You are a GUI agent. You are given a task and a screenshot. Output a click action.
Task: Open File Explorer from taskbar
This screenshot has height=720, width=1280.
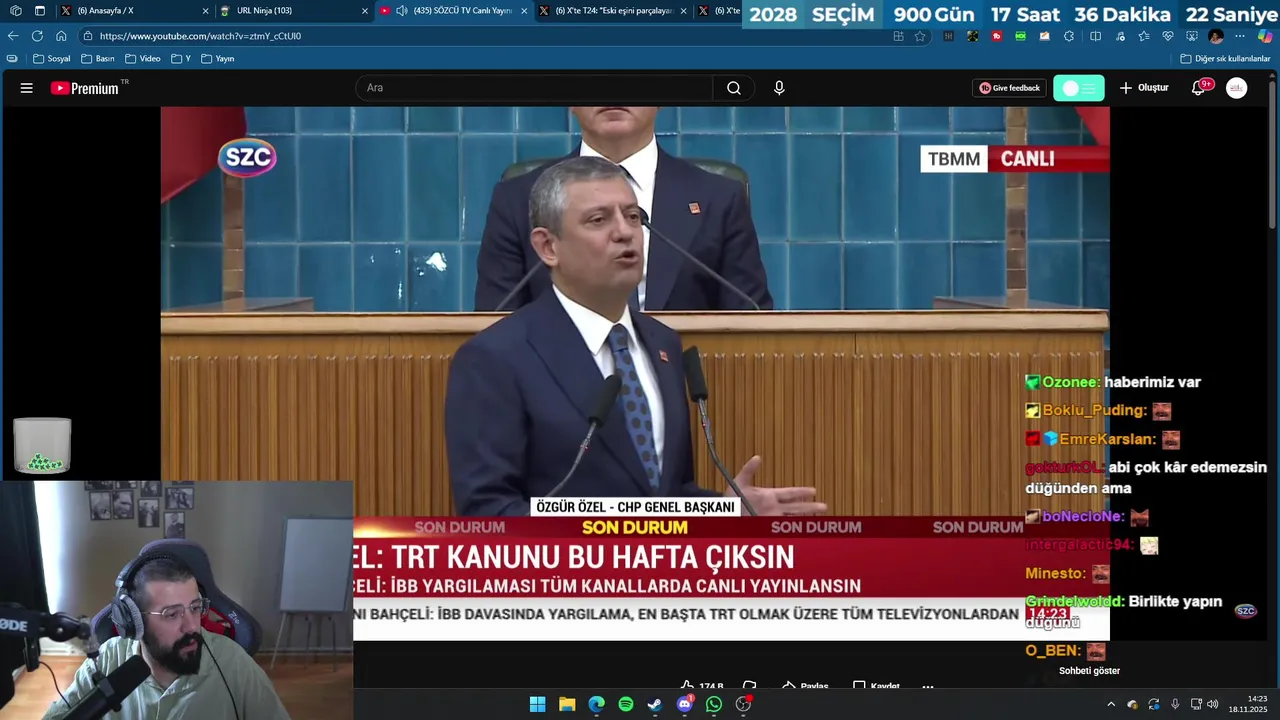pyautogui.click(x=567, y=704)
